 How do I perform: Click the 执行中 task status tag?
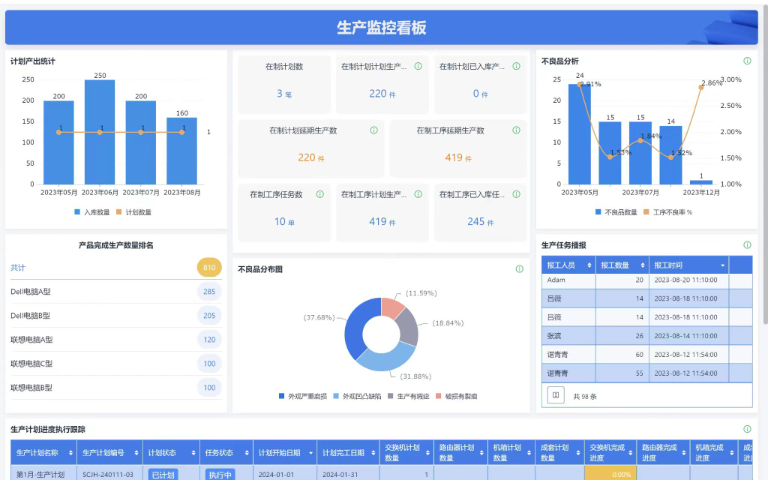point(220,475)
